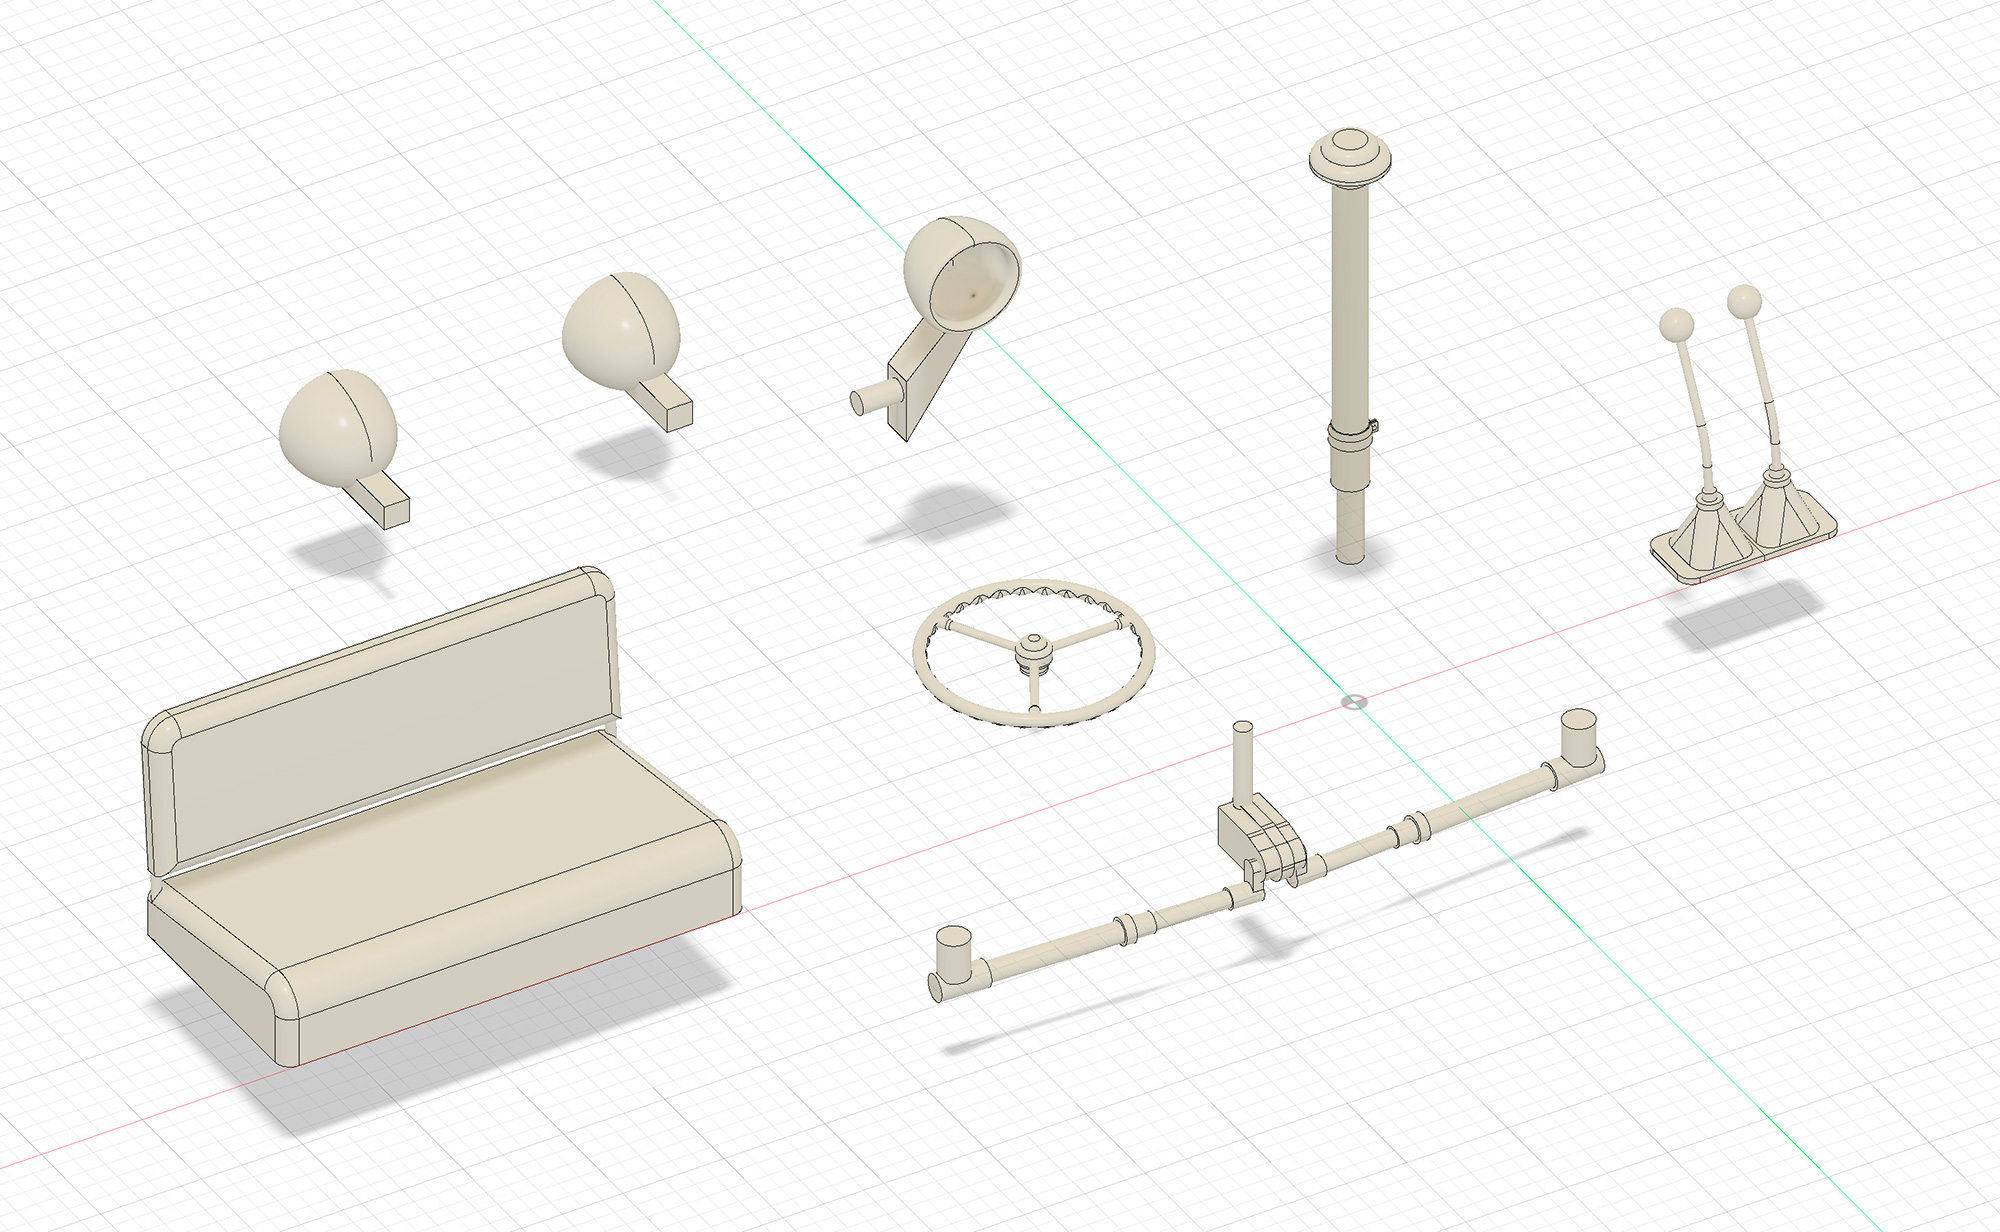This screenshot has width=2000, height=1232.
Task: Select the left end cylinder of linkage rod
Action: [952, 952]
